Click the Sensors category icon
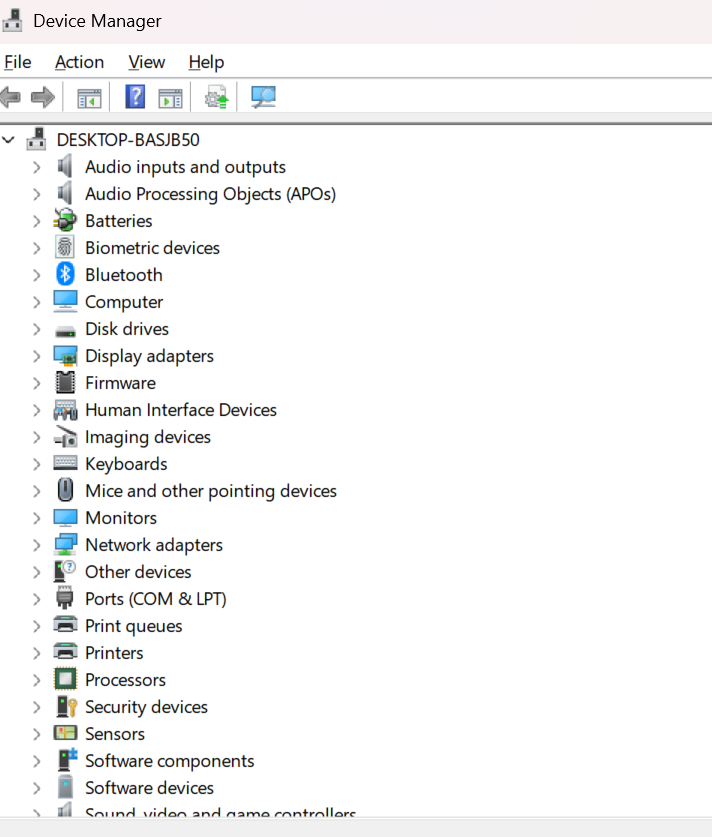The image size is (712, 837). click(x=65, y=733)
